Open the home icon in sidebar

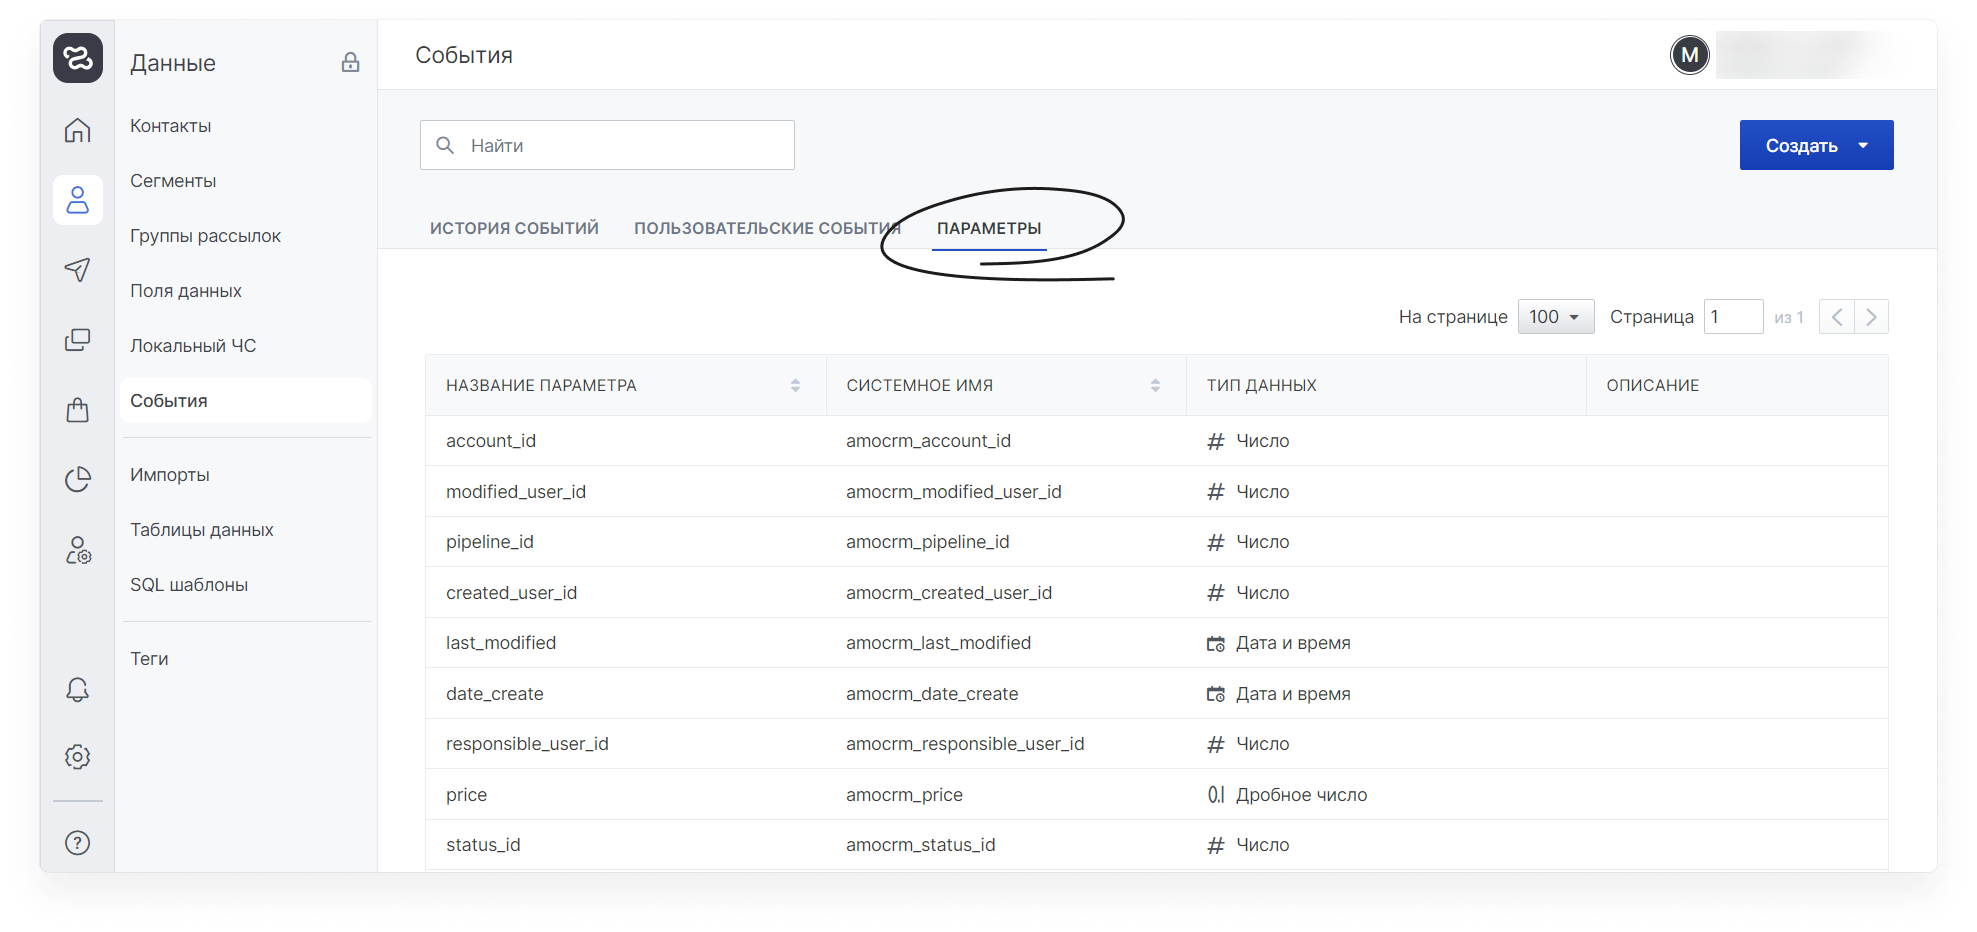78,131
